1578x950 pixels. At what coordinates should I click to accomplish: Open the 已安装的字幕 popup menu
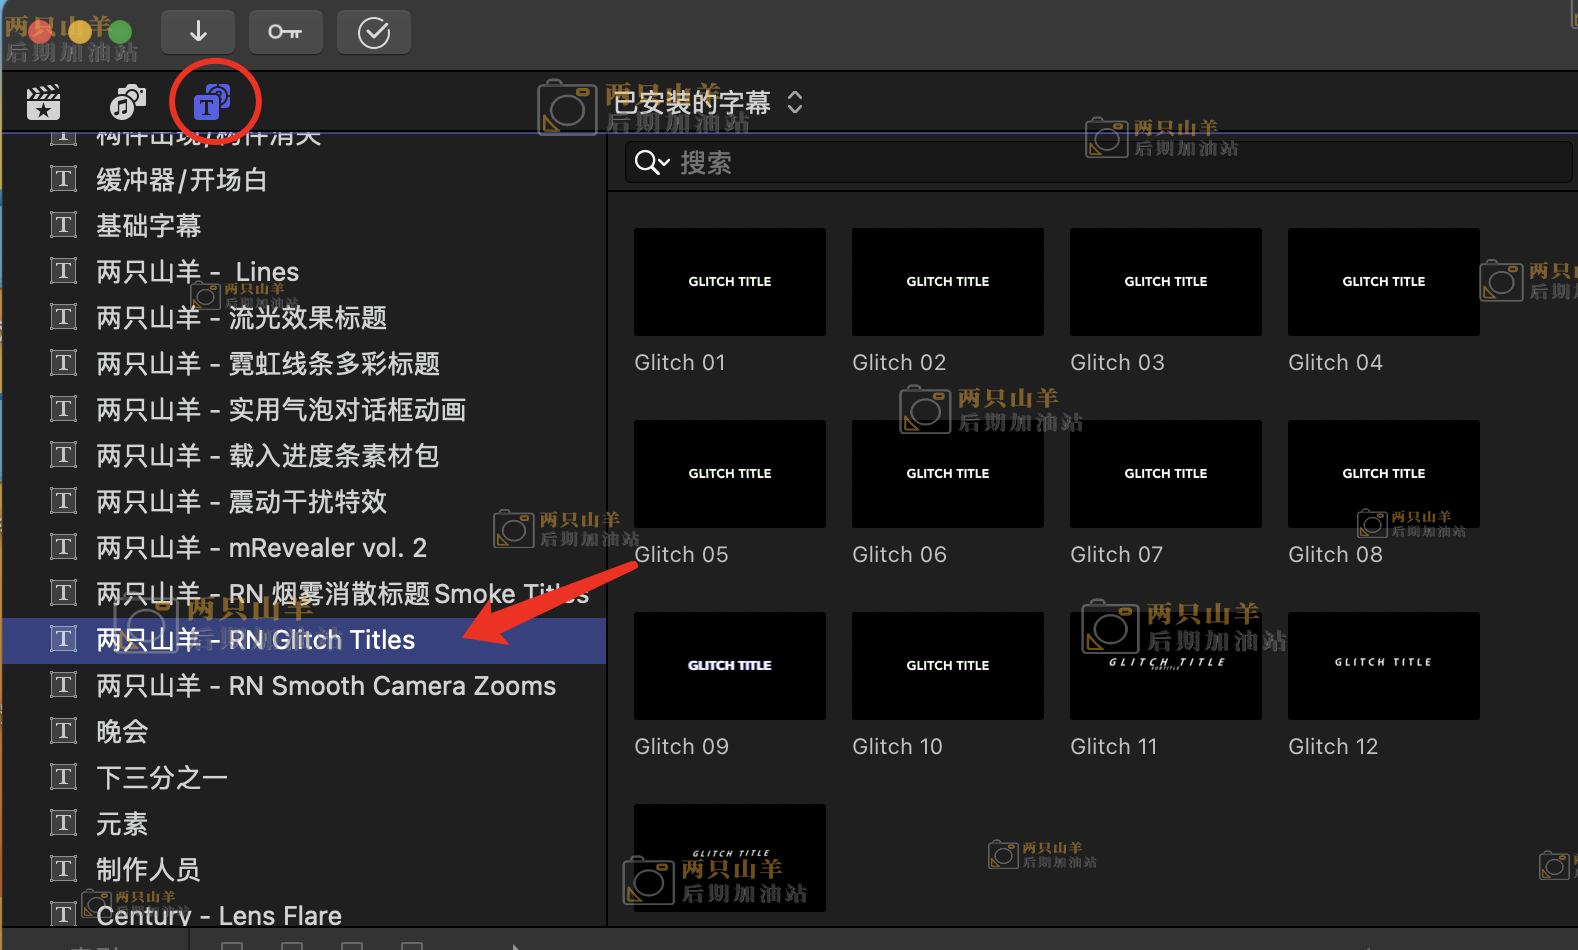pos(707,102)
